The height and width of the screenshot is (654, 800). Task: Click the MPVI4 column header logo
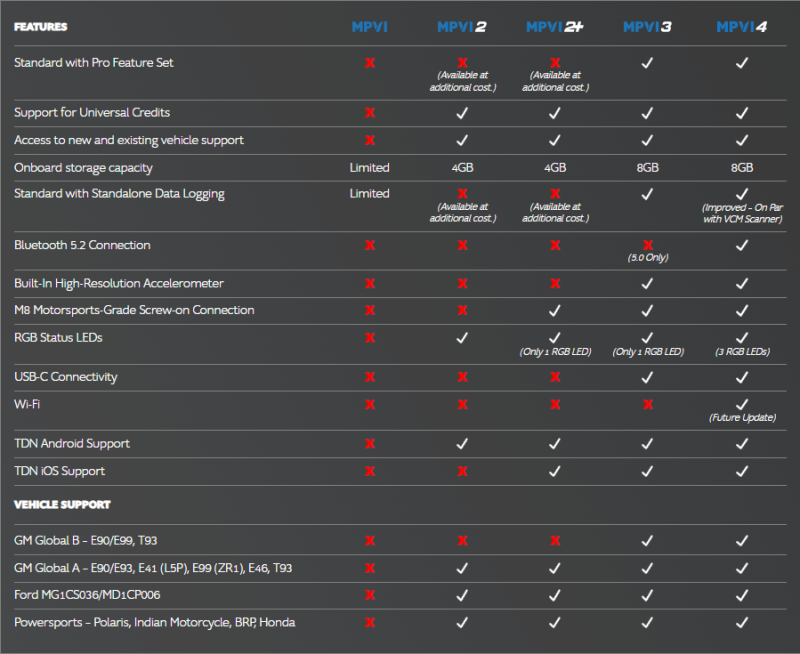tap(741, 26)
